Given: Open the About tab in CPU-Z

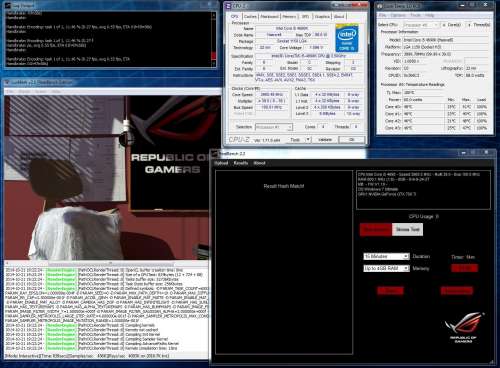Looking at the screenshot, I should (339, 16).
